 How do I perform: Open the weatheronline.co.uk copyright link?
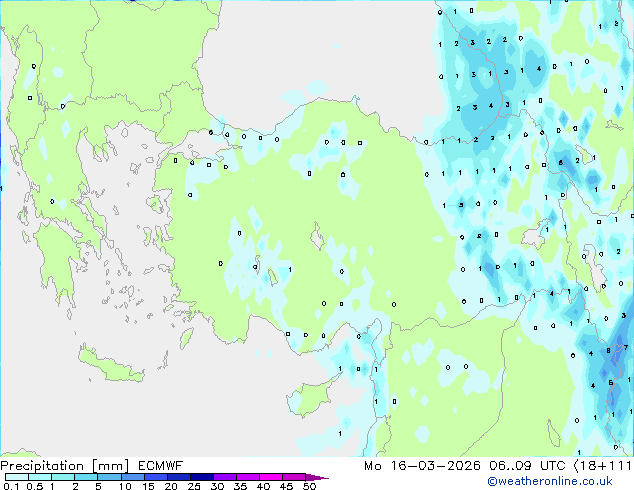point(550,481)
